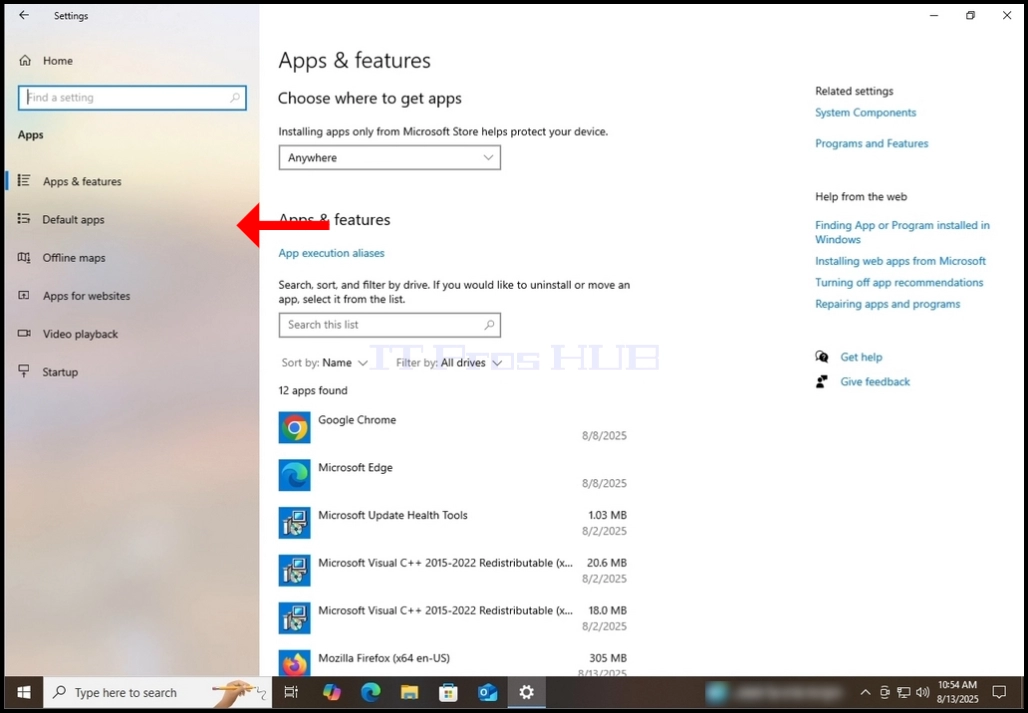Open the Anywhere app source dropdown
Screen dimensions: 1028x713
click(x=389, y=158)
